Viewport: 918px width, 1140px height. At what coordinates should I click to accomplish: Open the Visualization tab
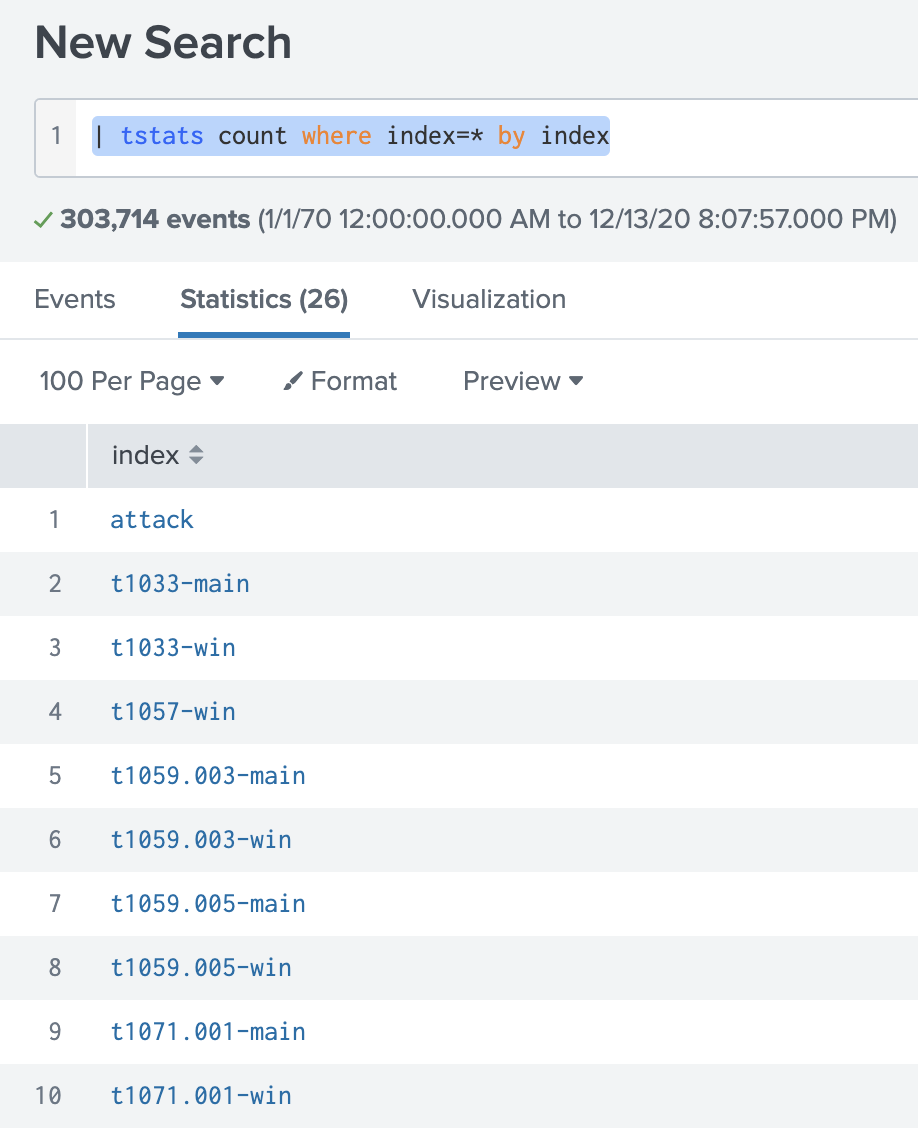coord(489,300)
